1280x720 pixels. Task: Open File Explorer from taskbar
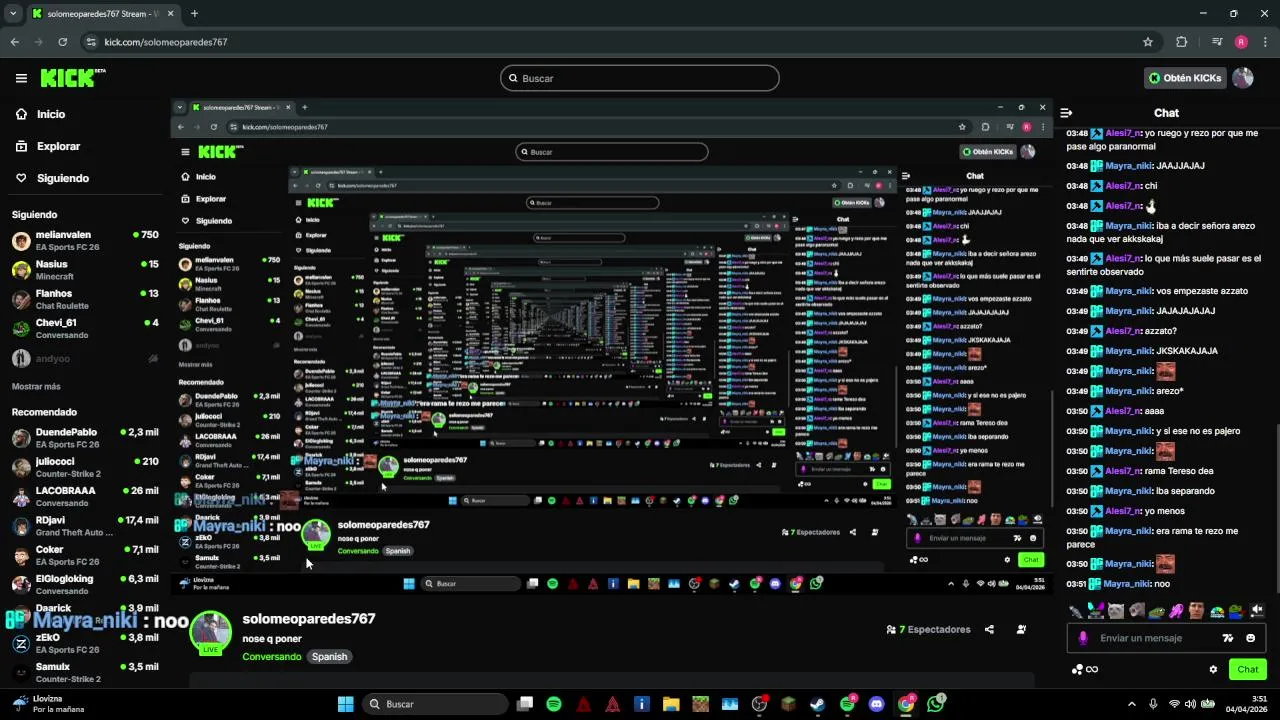[x=671, y=704]
